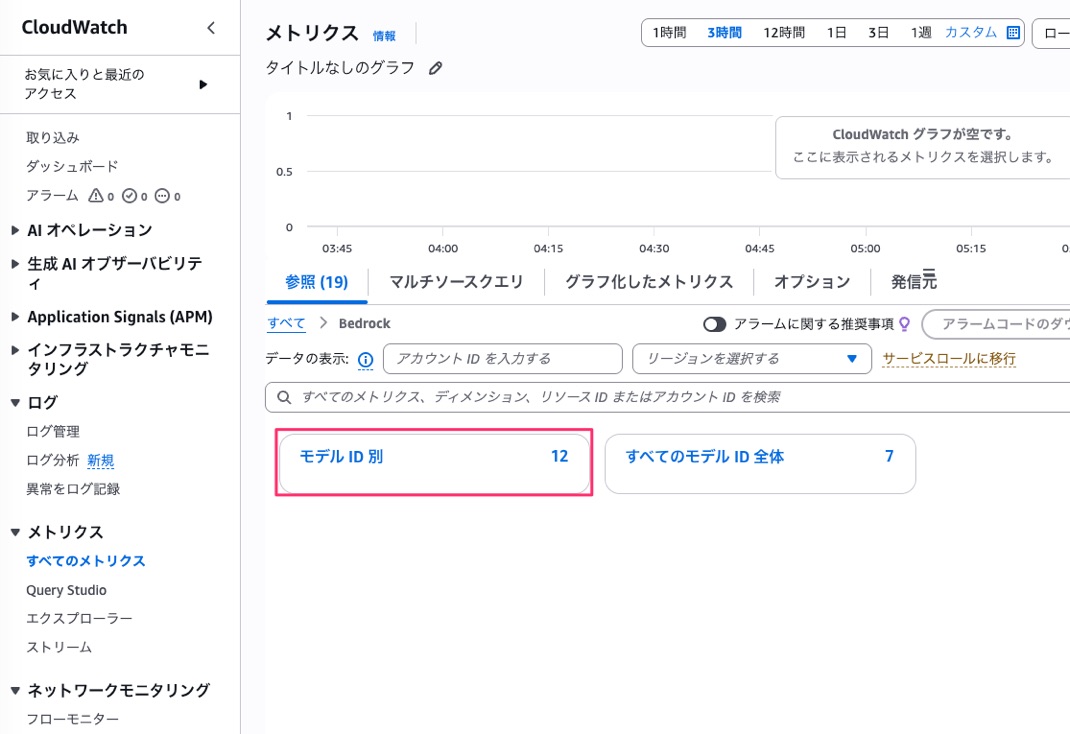Click サービスロールに移行 link

949,359
